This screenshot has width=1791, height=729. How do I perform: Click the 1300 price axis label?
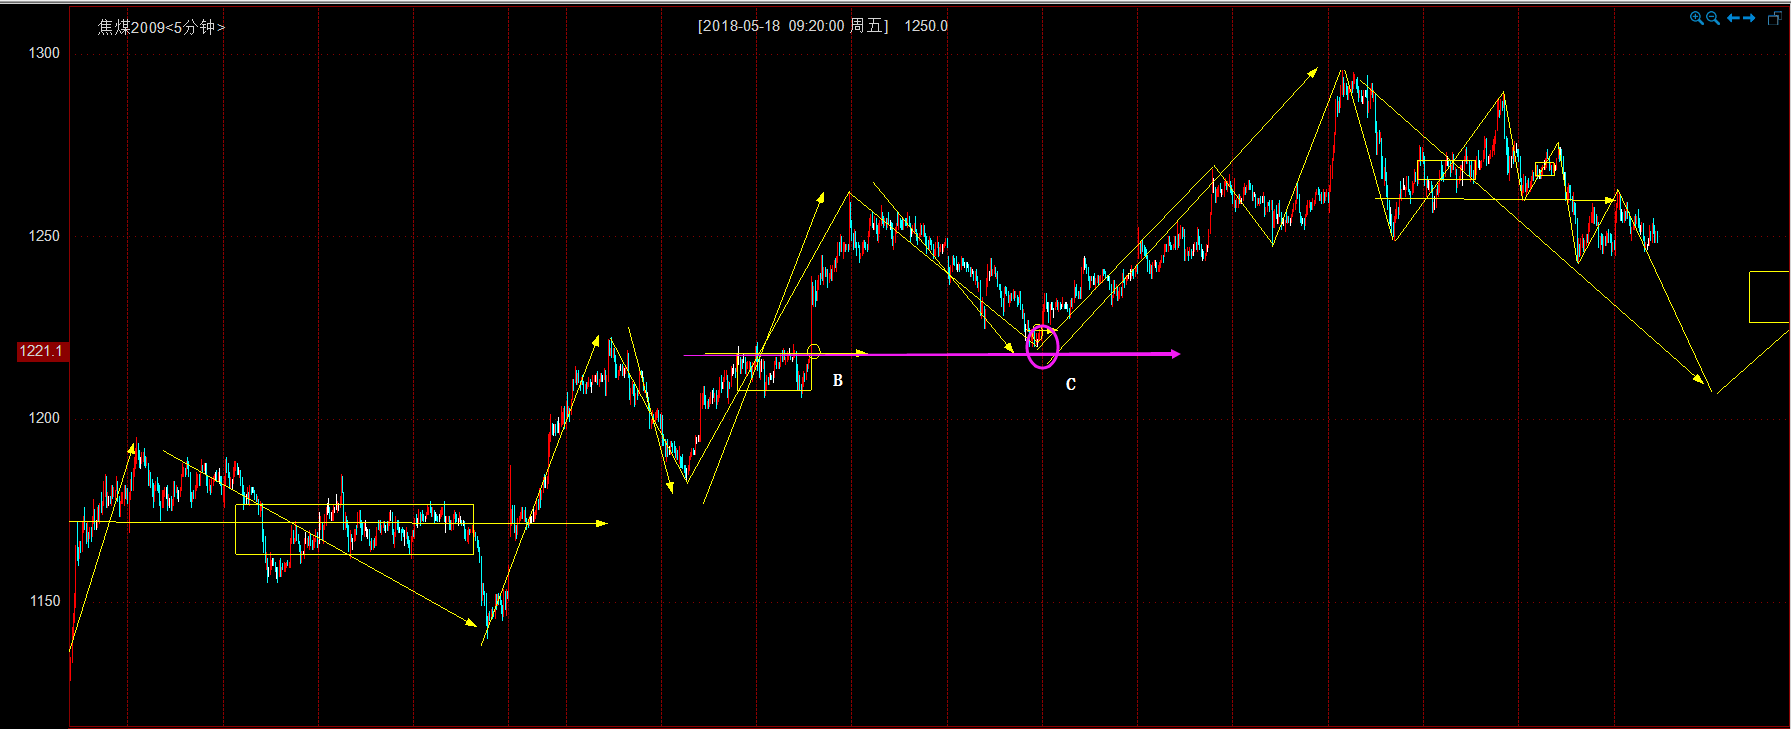[44, 53]
